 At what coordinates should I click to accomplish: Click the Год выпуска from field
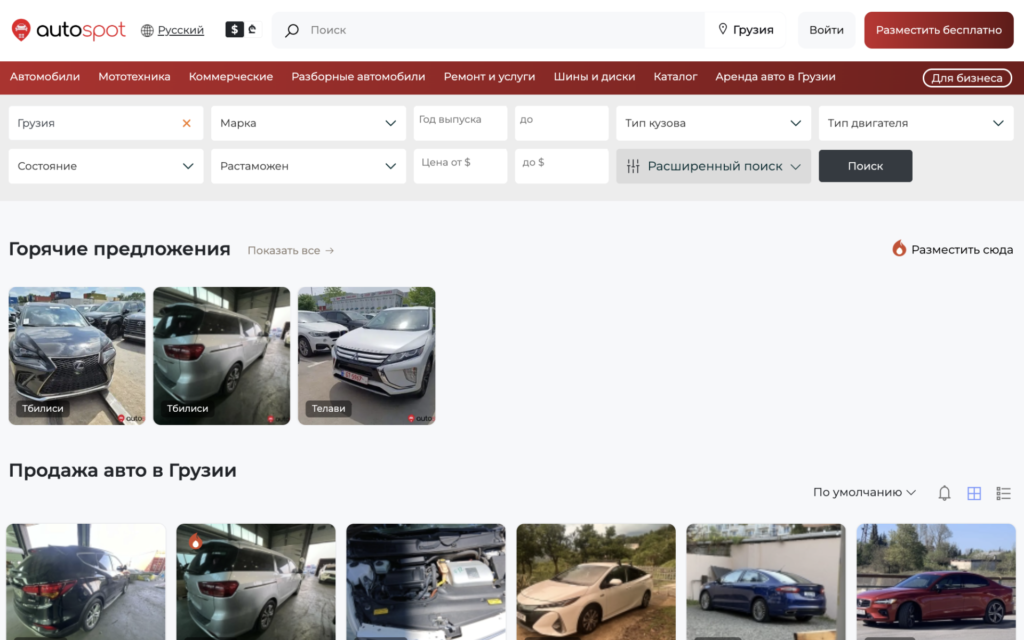click(x=460, y=123)
